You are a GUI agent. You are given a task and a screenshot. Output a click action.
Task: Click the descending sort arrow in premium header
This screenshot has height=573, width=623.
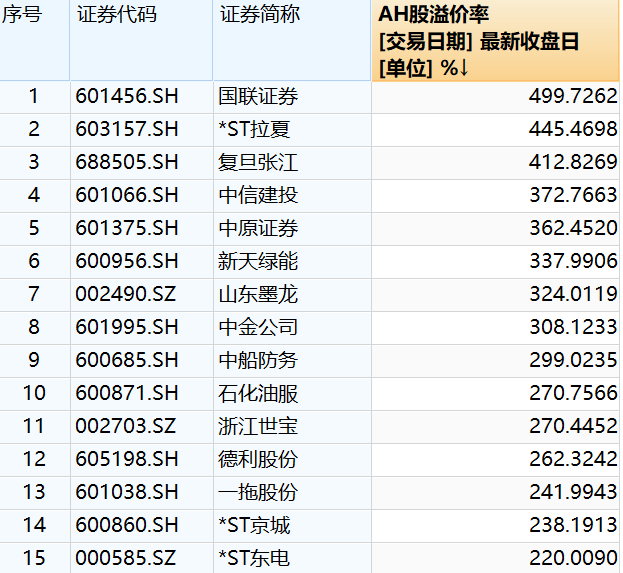coord(464,68)
